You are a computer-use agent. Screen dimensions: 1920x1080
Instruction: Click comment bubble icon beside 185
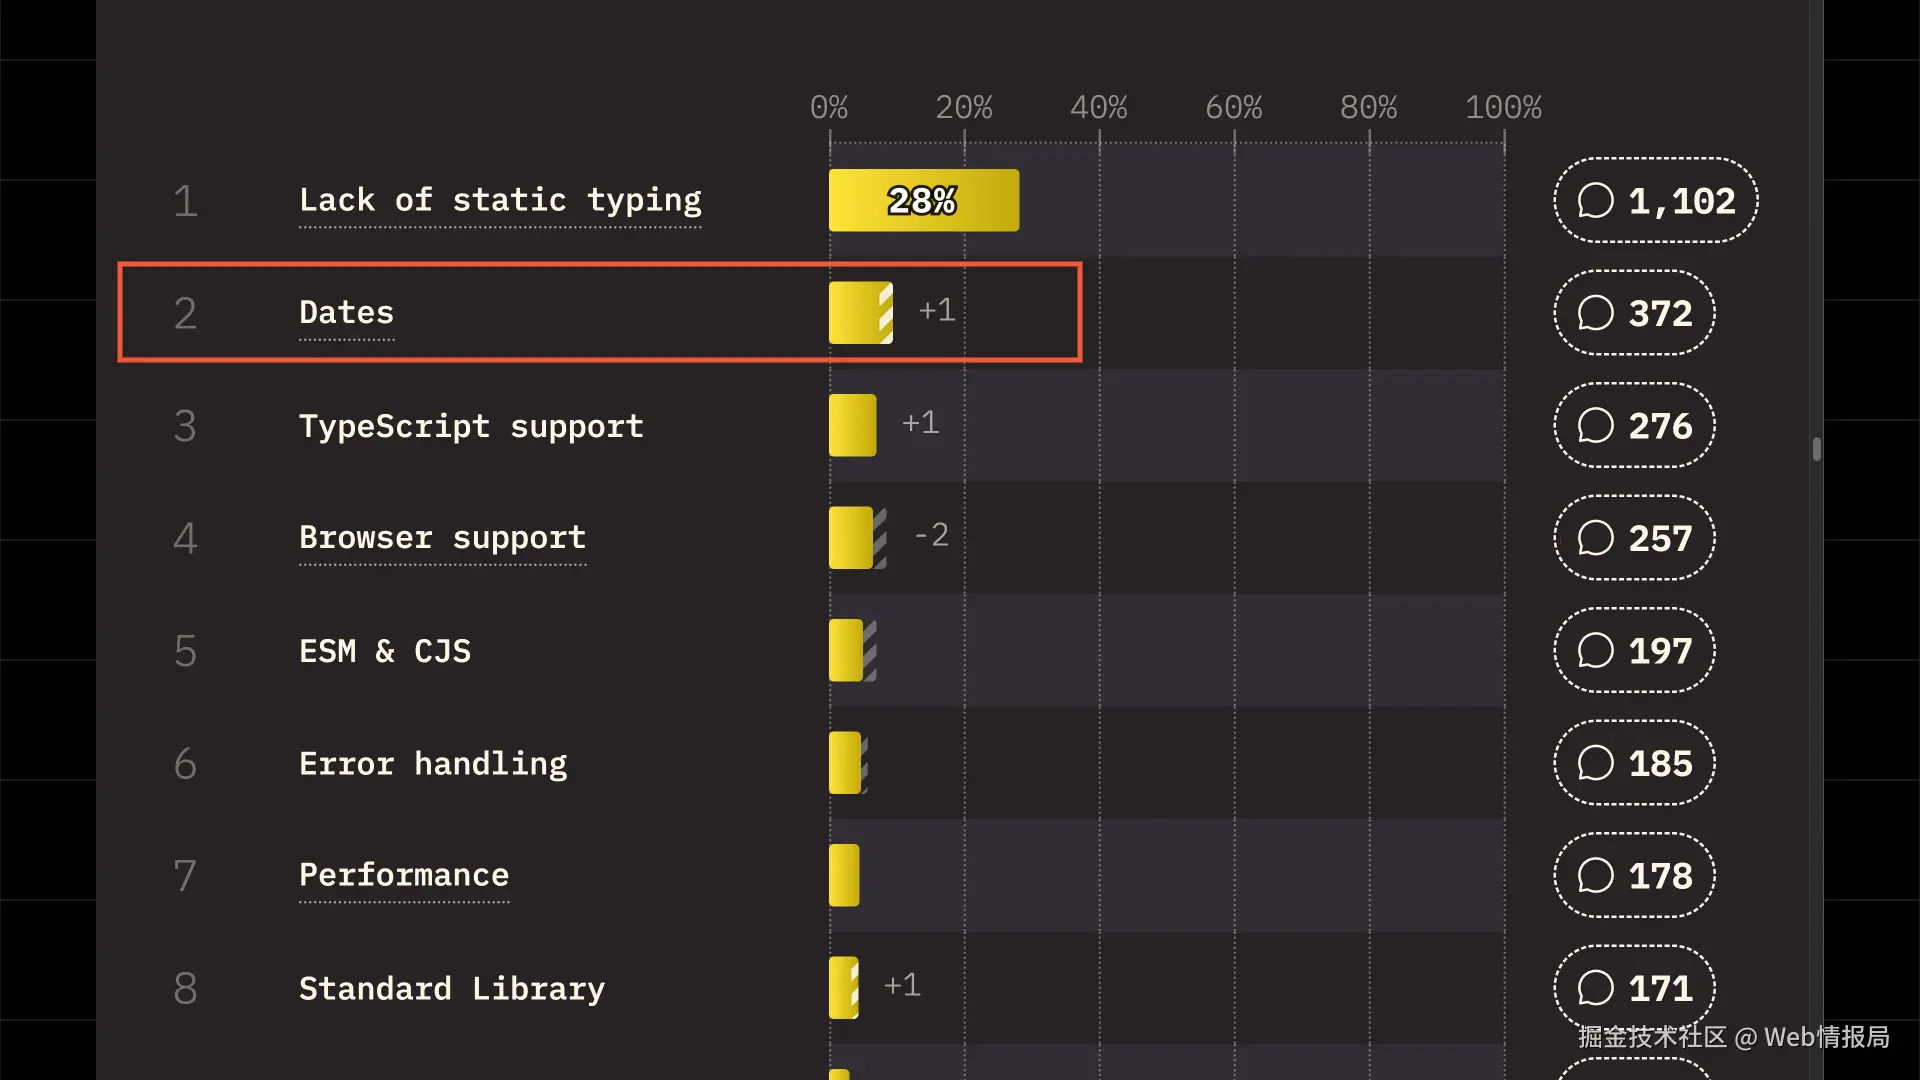[1595, 763]
